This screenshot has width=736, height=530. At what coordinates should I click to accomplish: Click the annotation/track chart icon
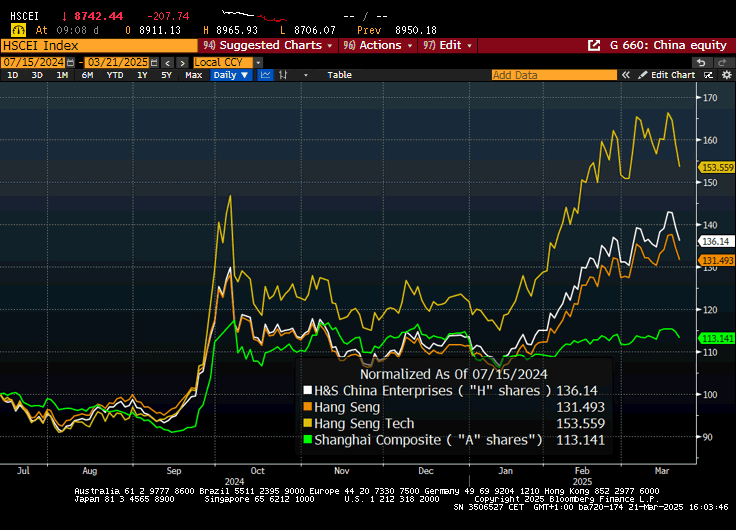click(708, 75)
